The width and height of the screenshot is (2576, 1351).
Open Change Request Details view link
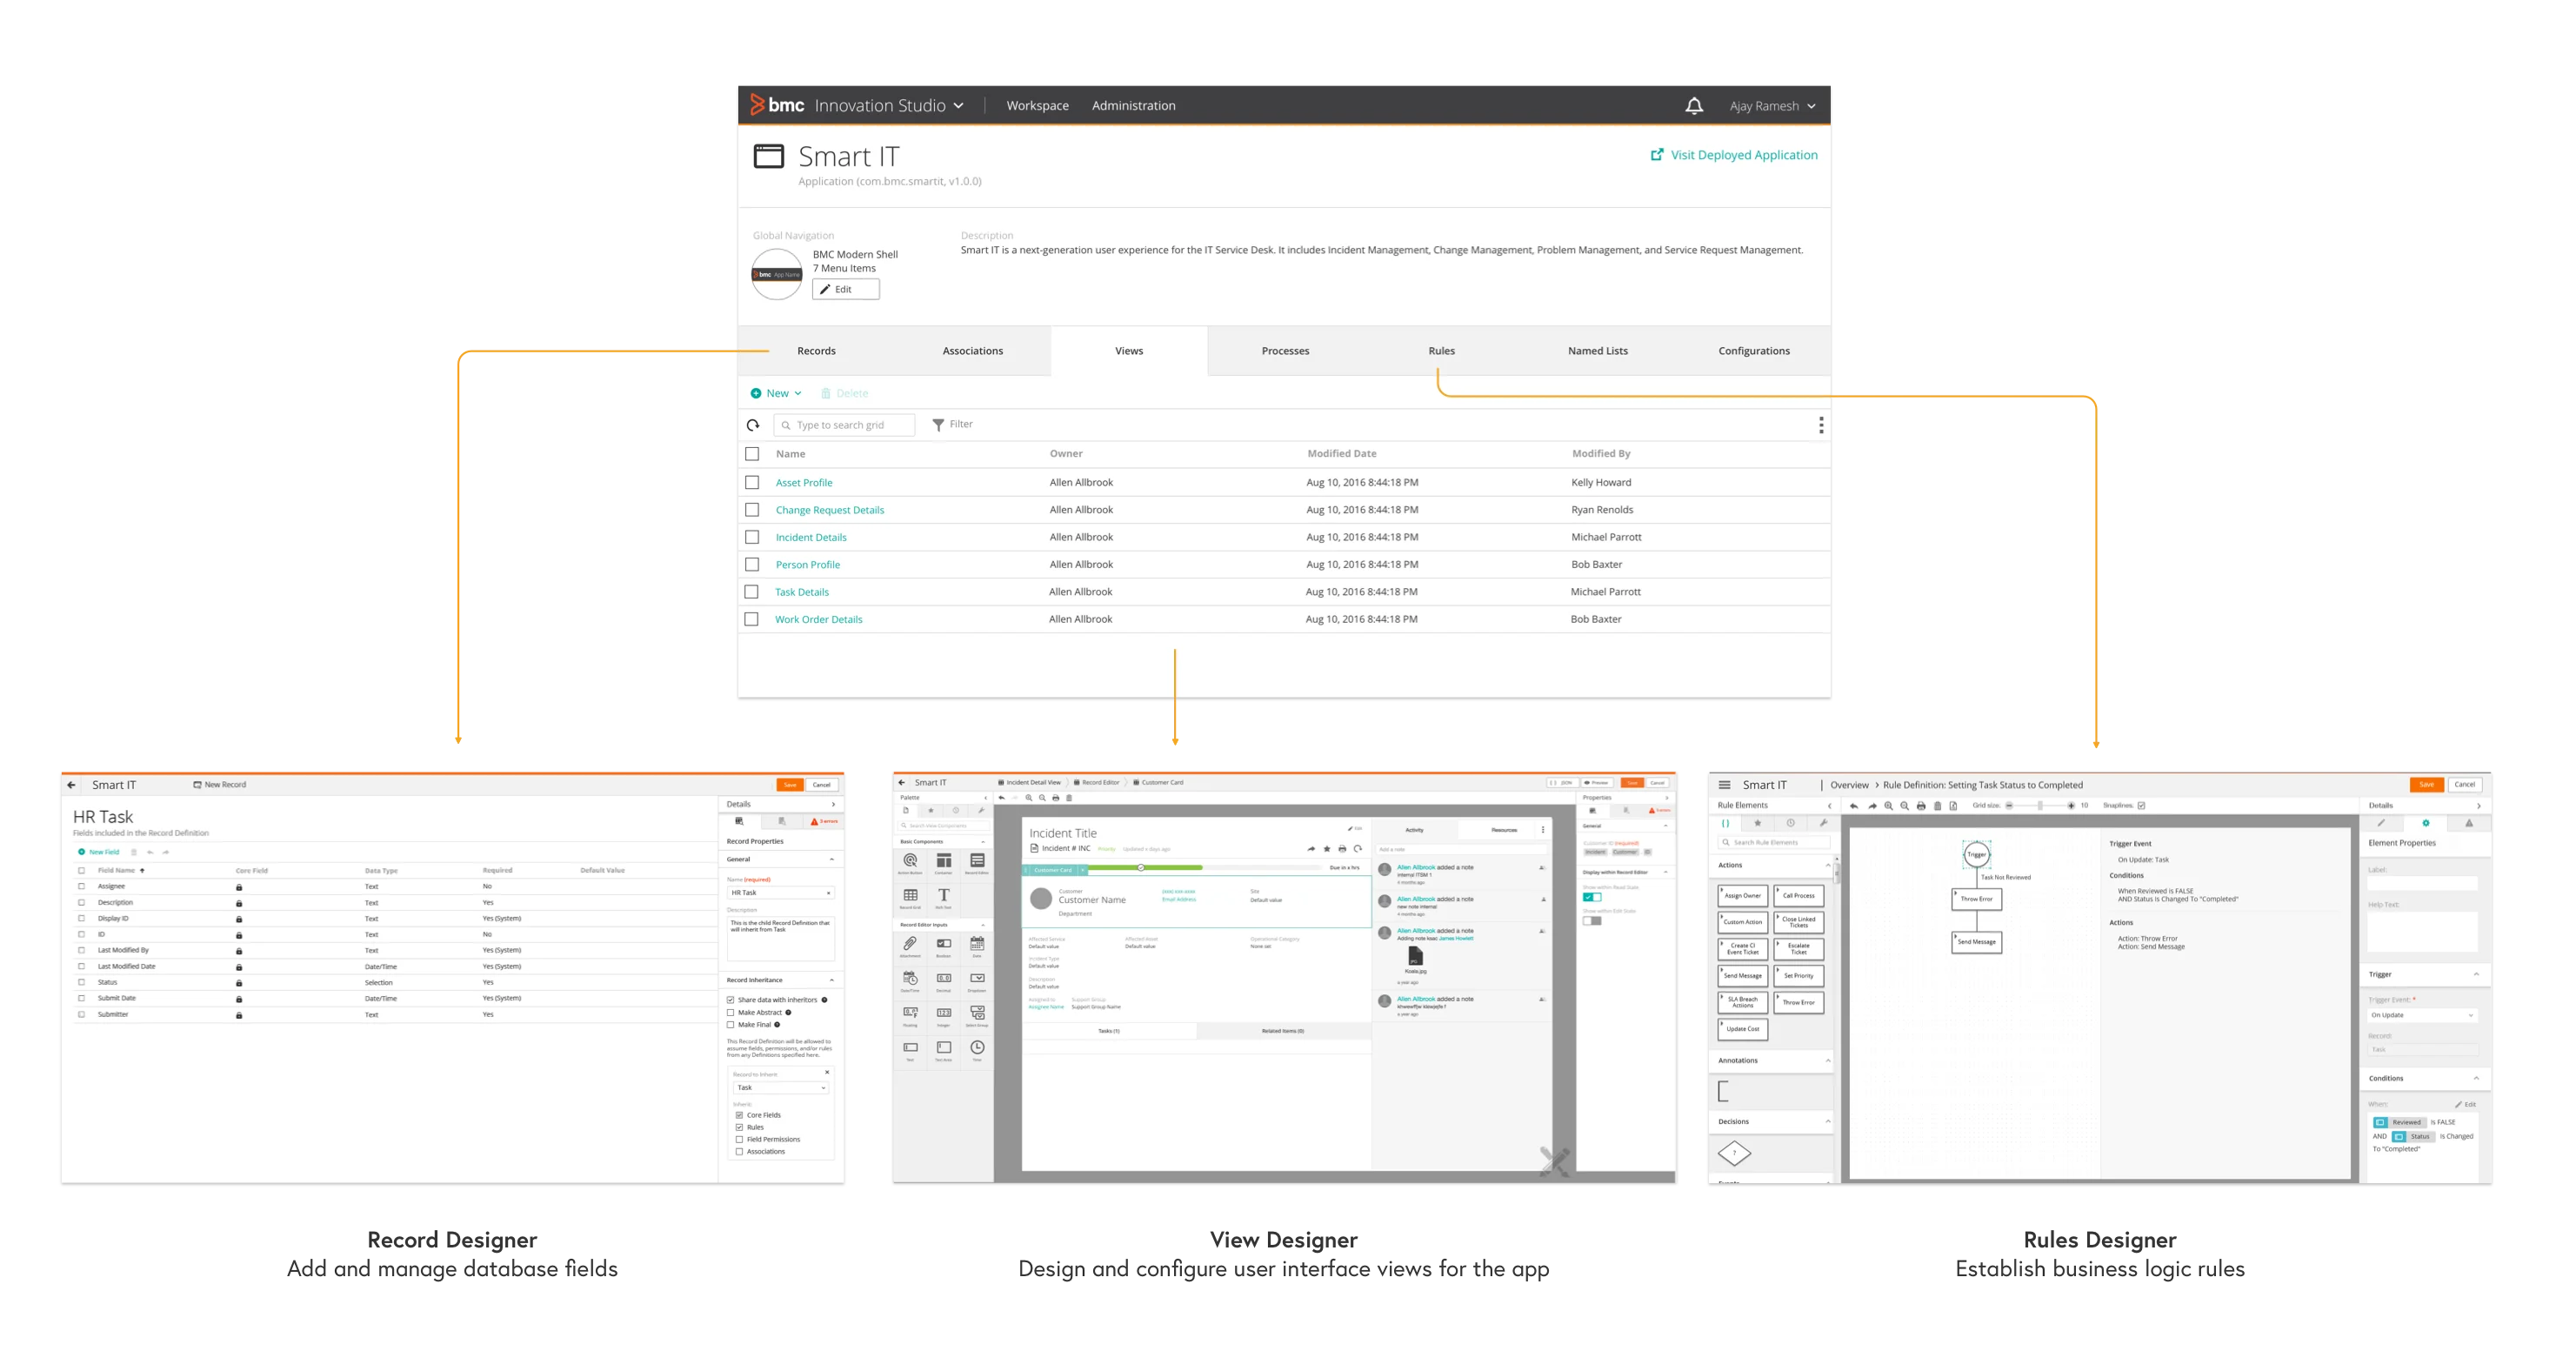point(829,511)
